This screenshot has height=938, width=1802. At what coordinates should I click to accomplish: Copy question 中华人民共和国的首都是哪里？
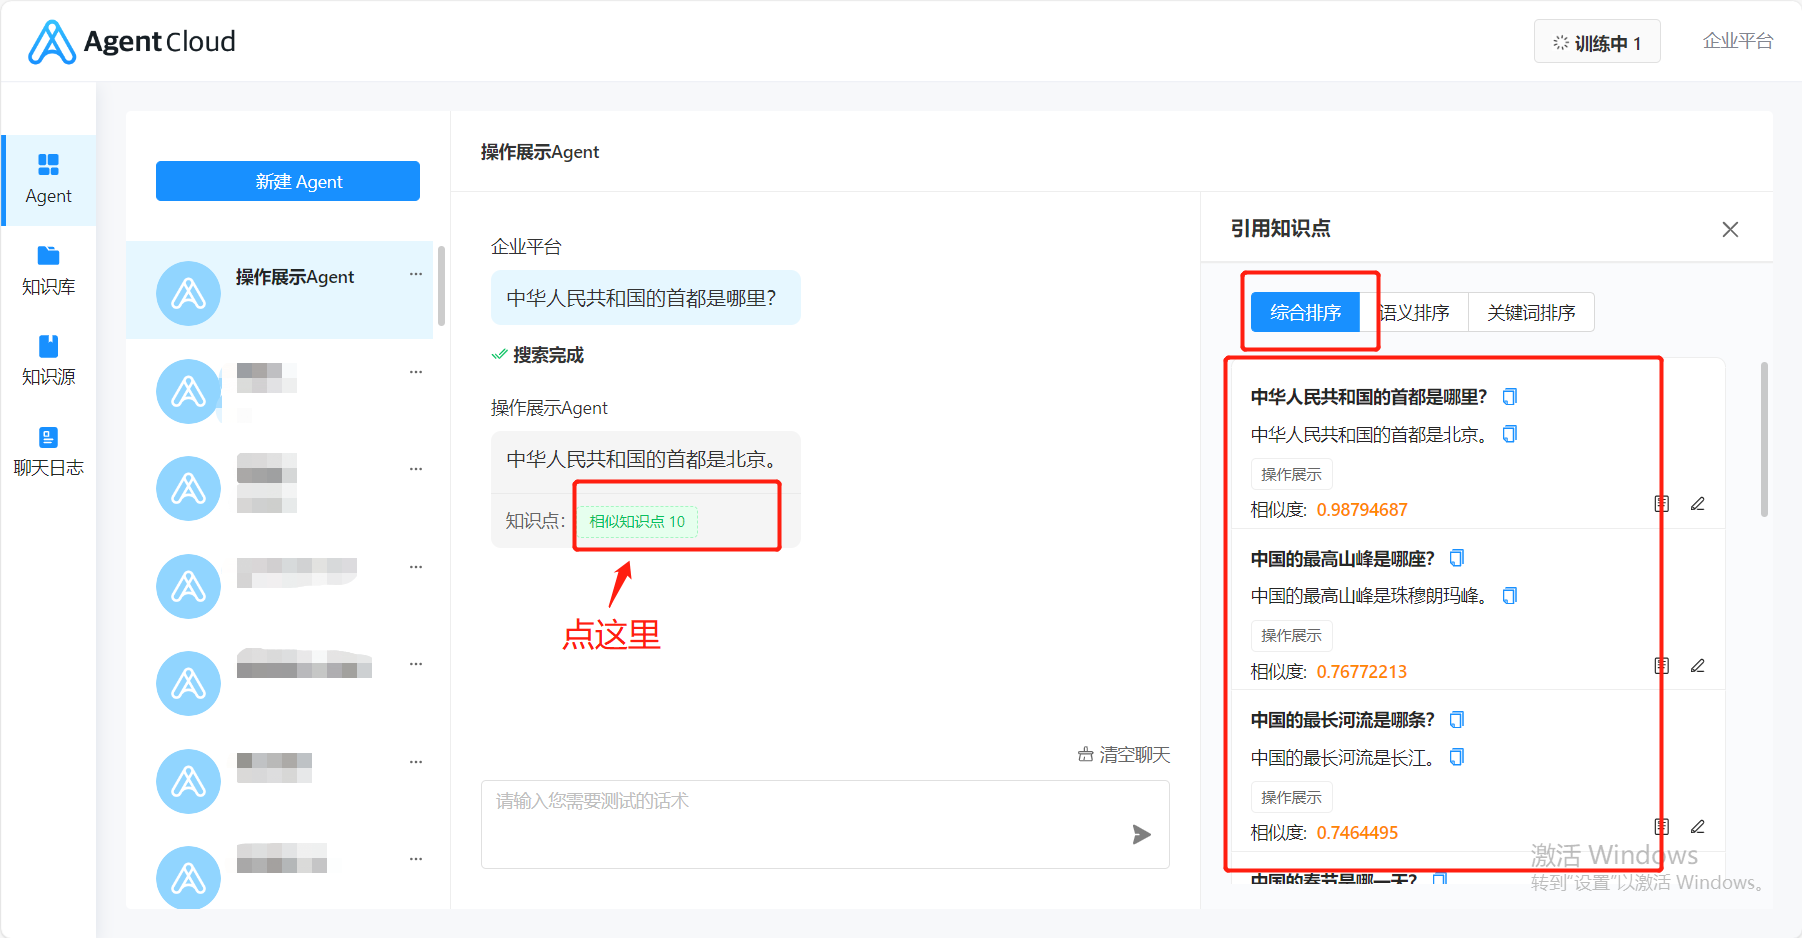(1510, 397)
